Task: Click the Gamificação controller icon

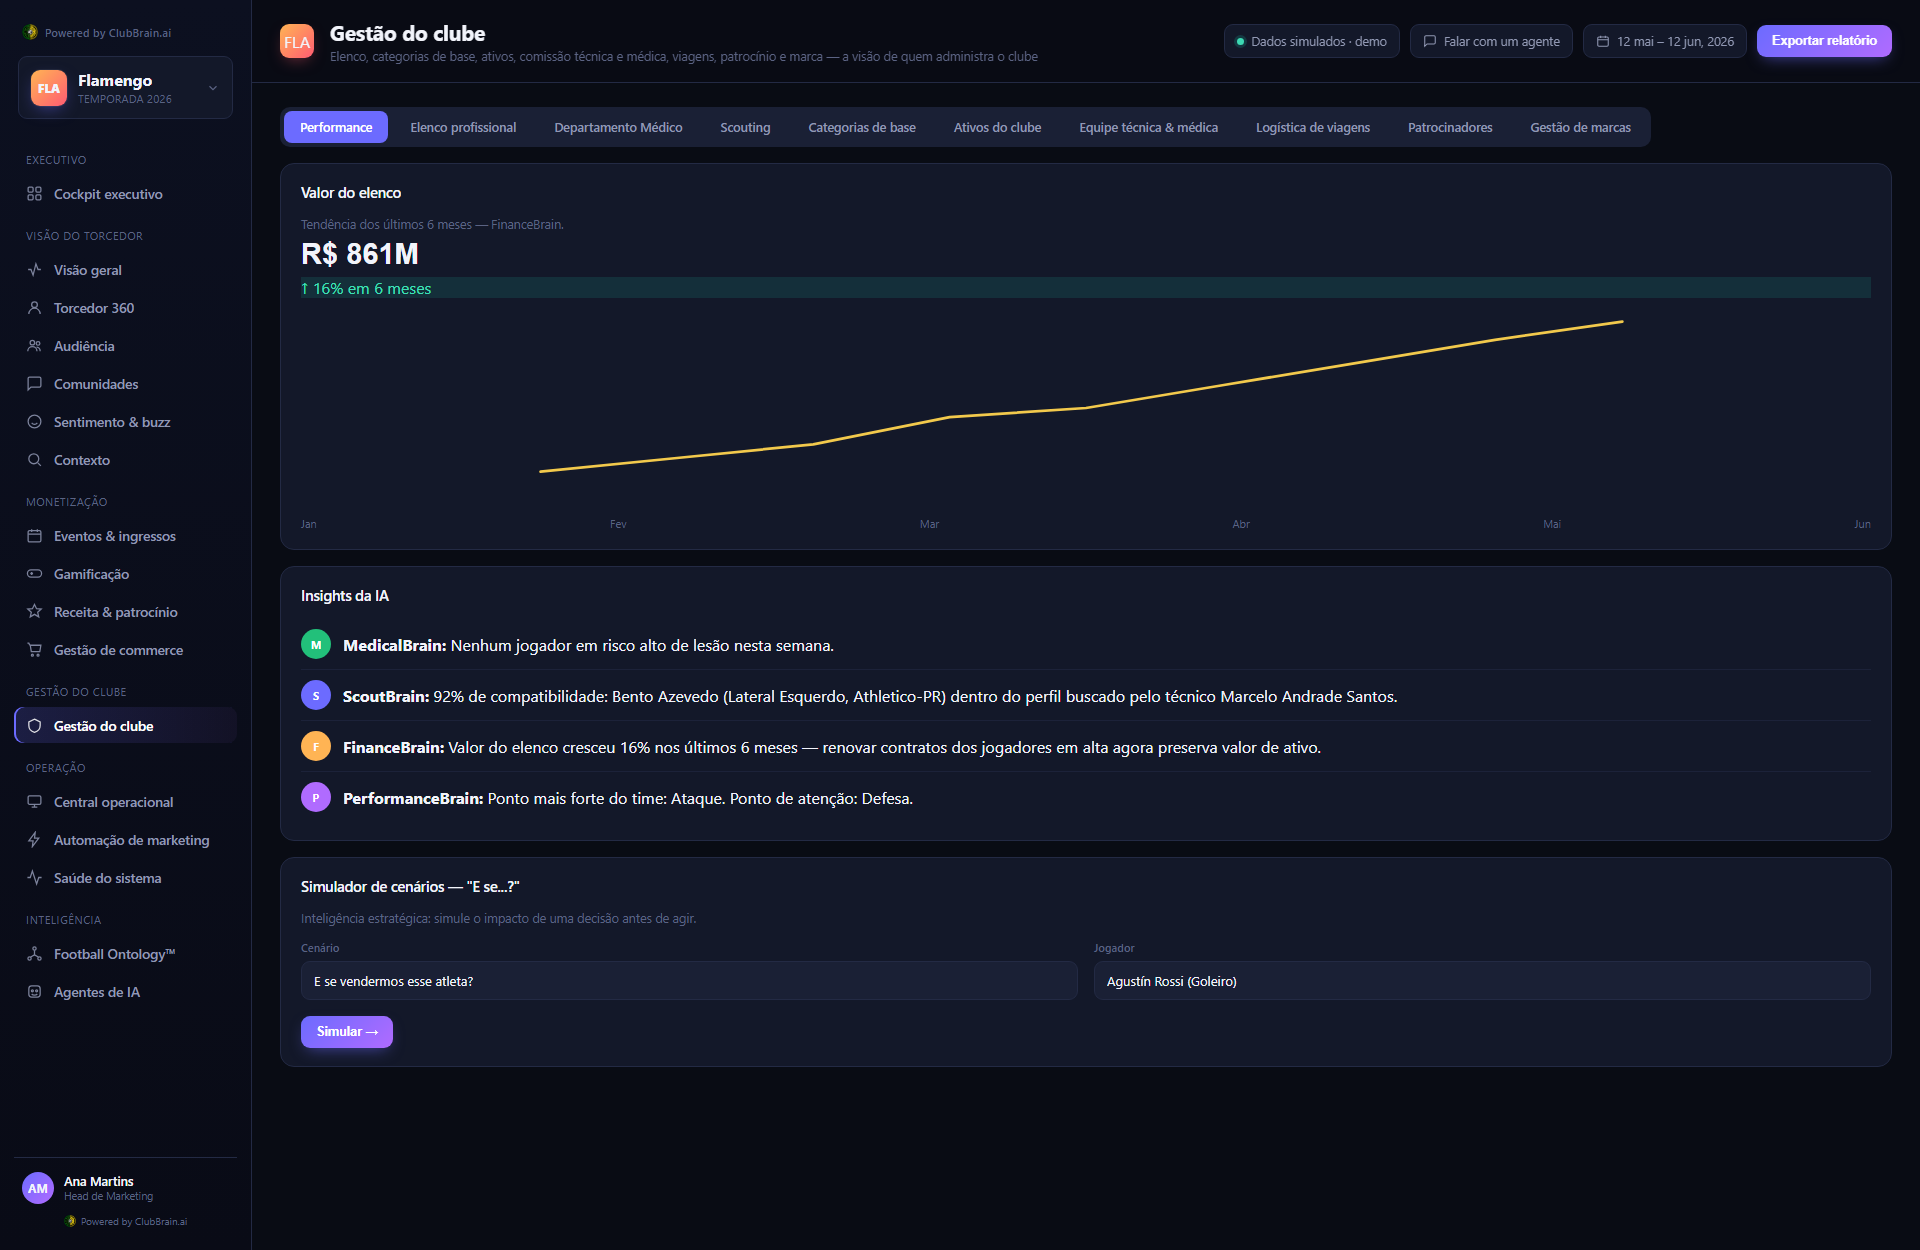Action: pos(34,574)
